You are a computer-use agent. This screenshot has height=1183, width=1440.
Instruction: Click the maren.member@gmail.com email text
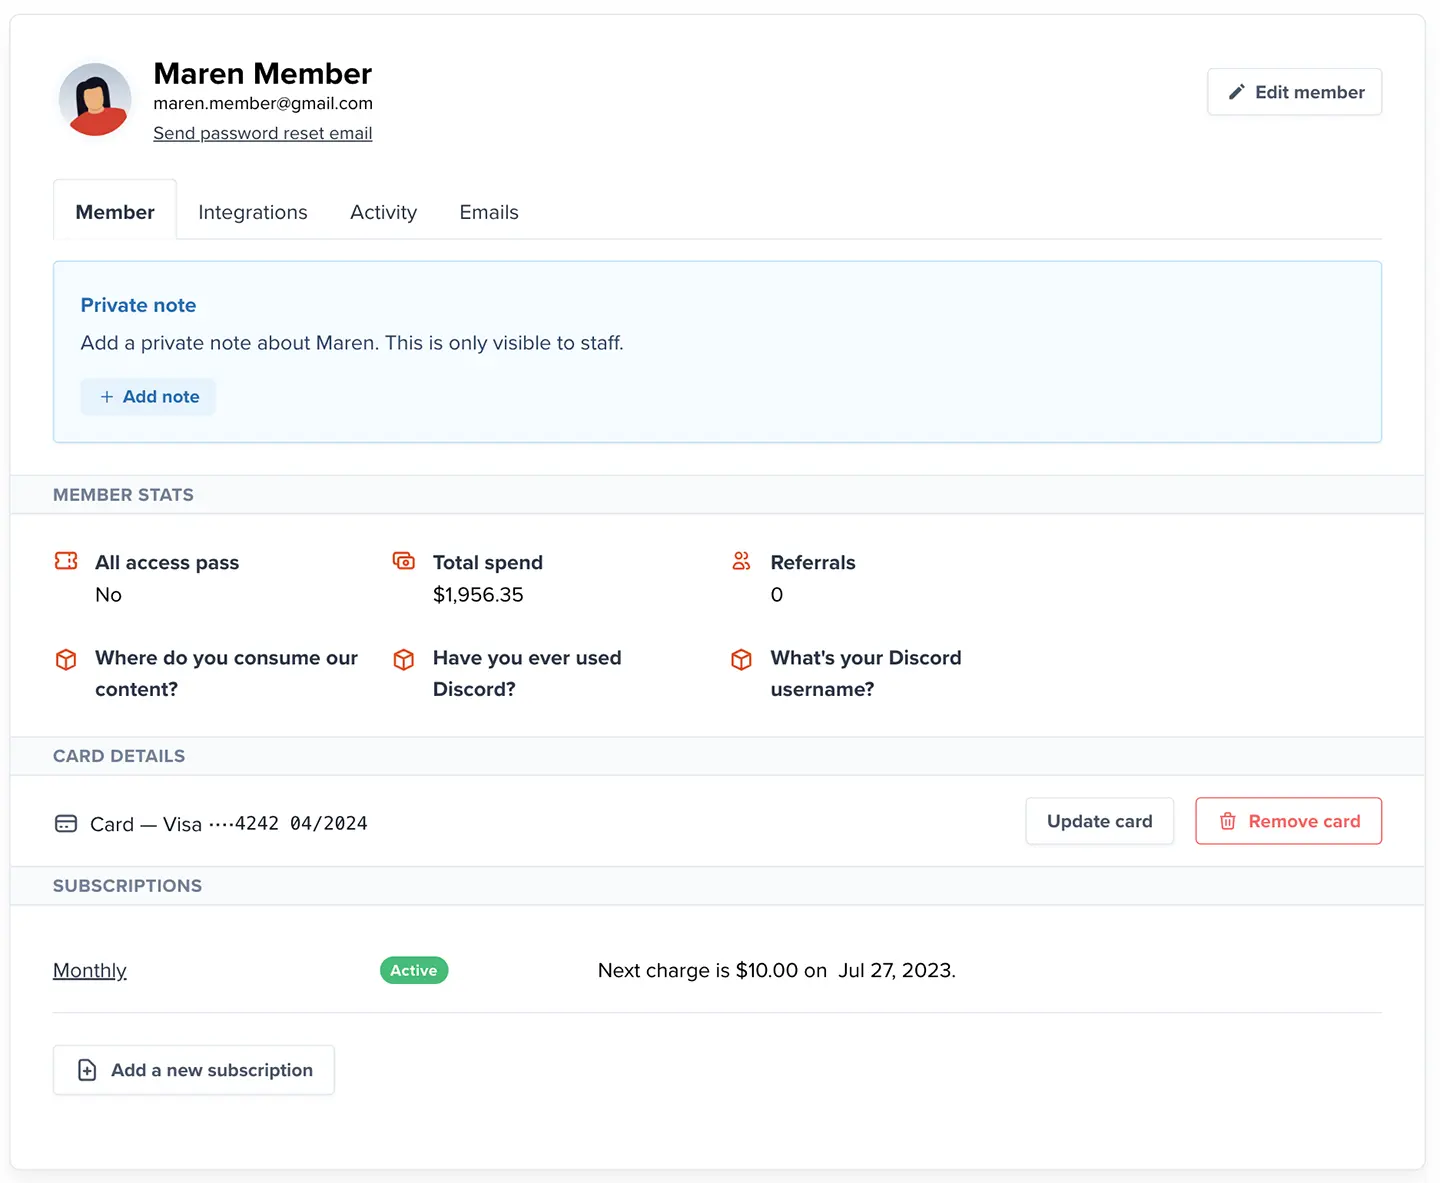263,103
